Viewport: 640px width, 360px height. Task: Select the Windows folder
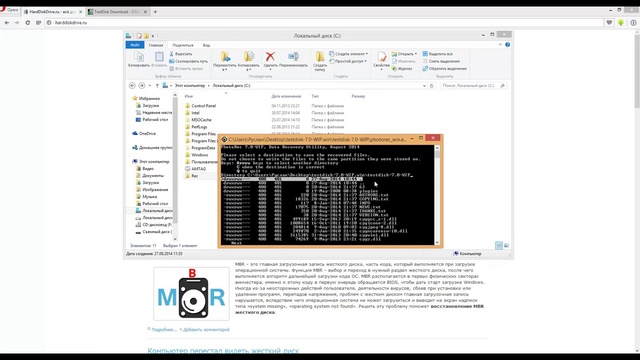[x=196, y=155]
